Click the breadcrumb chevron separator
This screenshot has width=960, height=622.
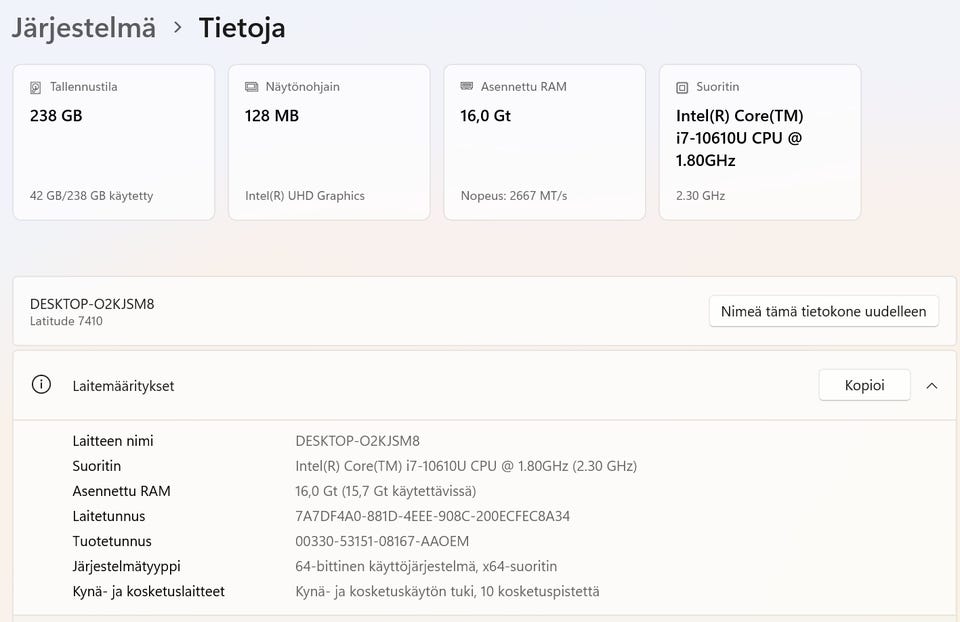coord(178,27)
